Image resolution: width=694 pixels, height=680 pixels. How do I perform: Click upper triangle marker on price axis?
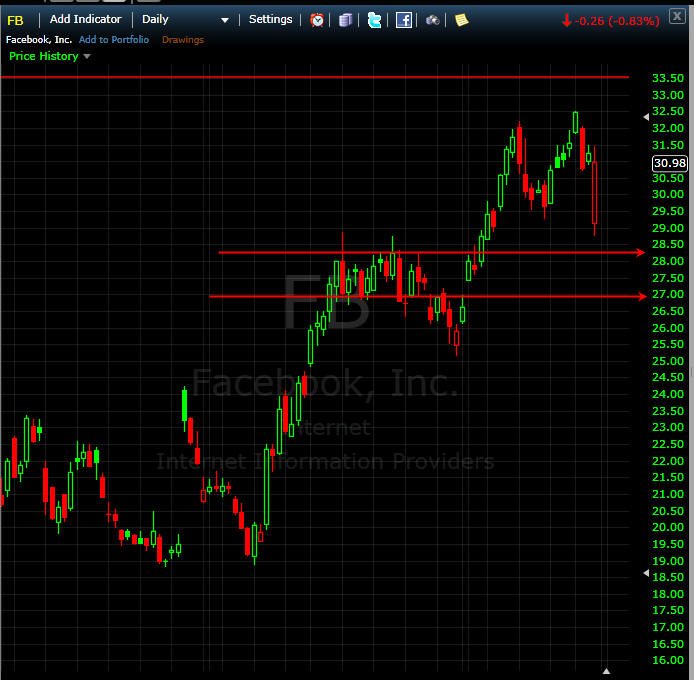click(x=646, y=117)
